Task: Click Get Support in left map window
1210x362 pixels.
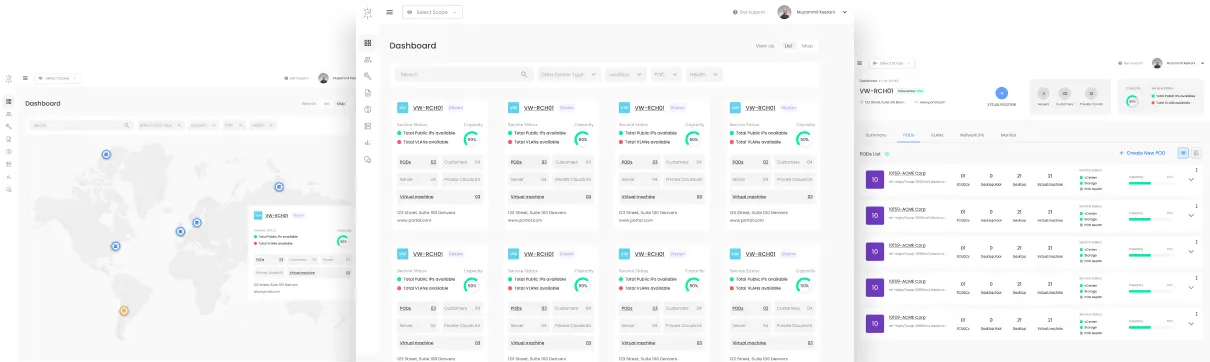Action: (x=297, y=77)
